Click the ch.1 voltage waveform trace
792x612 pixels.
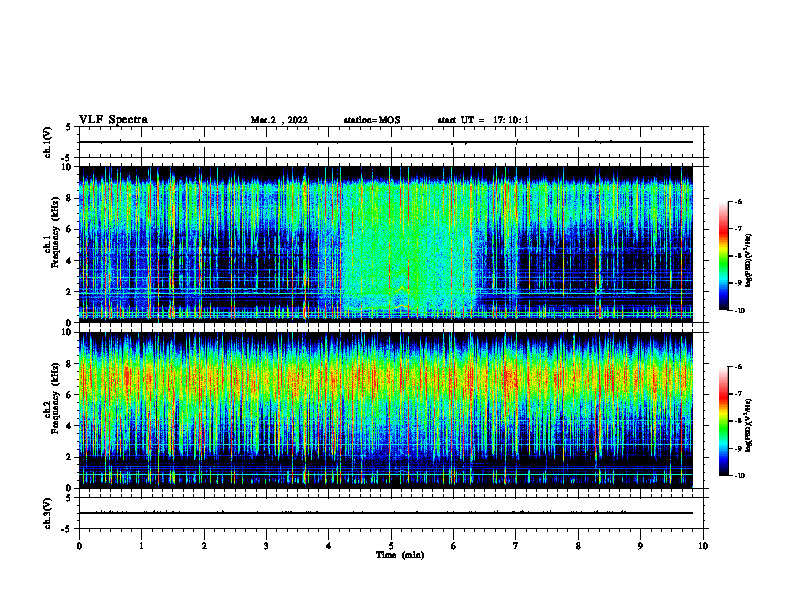tap(386, 142)
